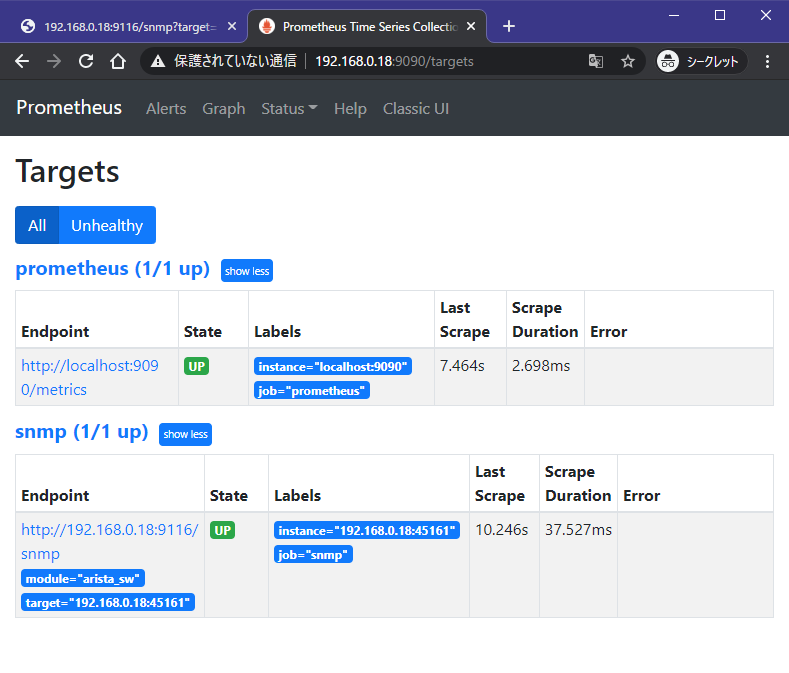This screenshot has height=673, width=789.
Task: Minimize the browser window
Action: click(674, 16)
